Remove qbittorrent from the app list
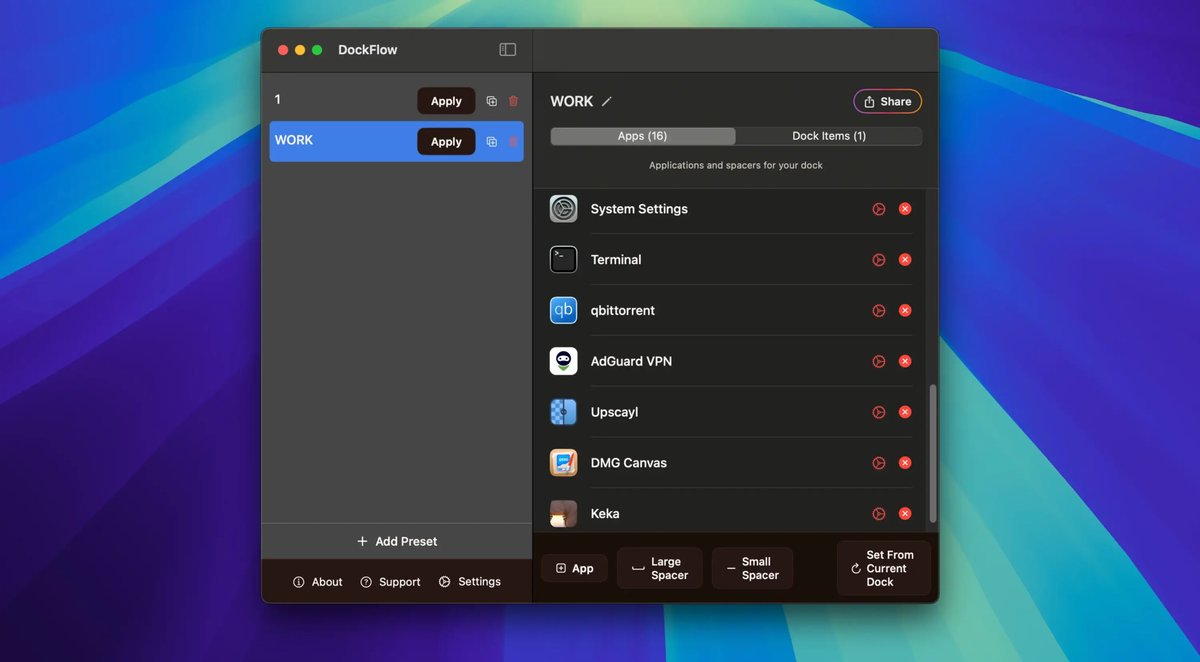 click(x=905, y=310)
